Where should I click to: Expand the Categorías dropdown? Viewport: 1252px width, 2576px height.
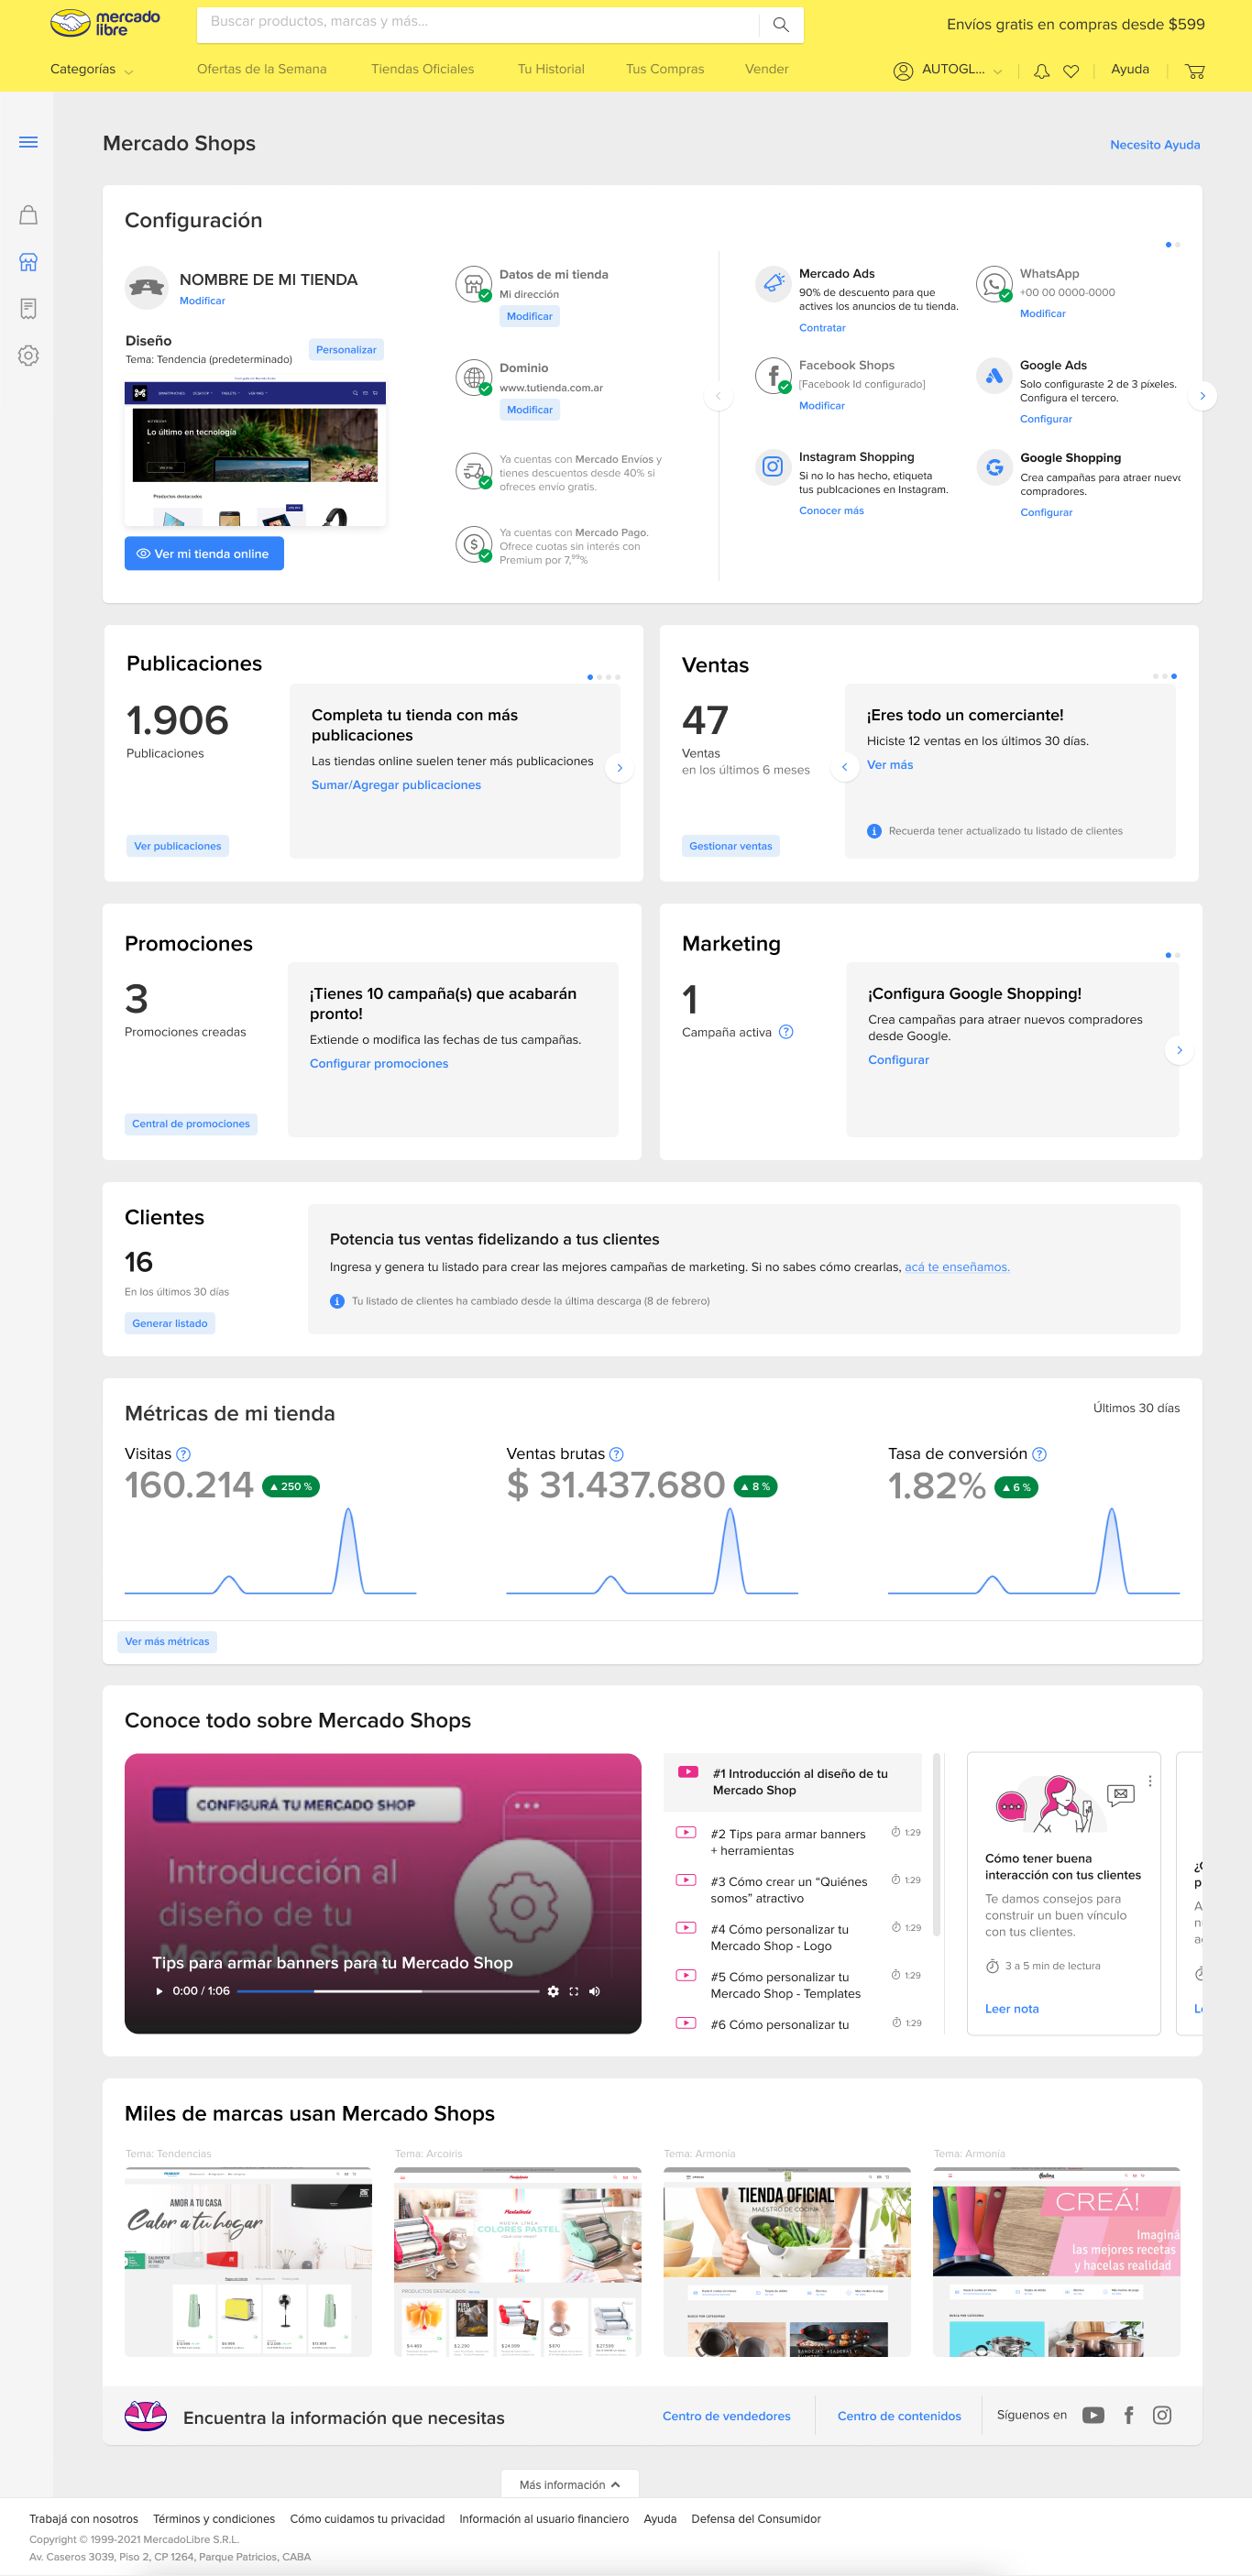[91, 70]
